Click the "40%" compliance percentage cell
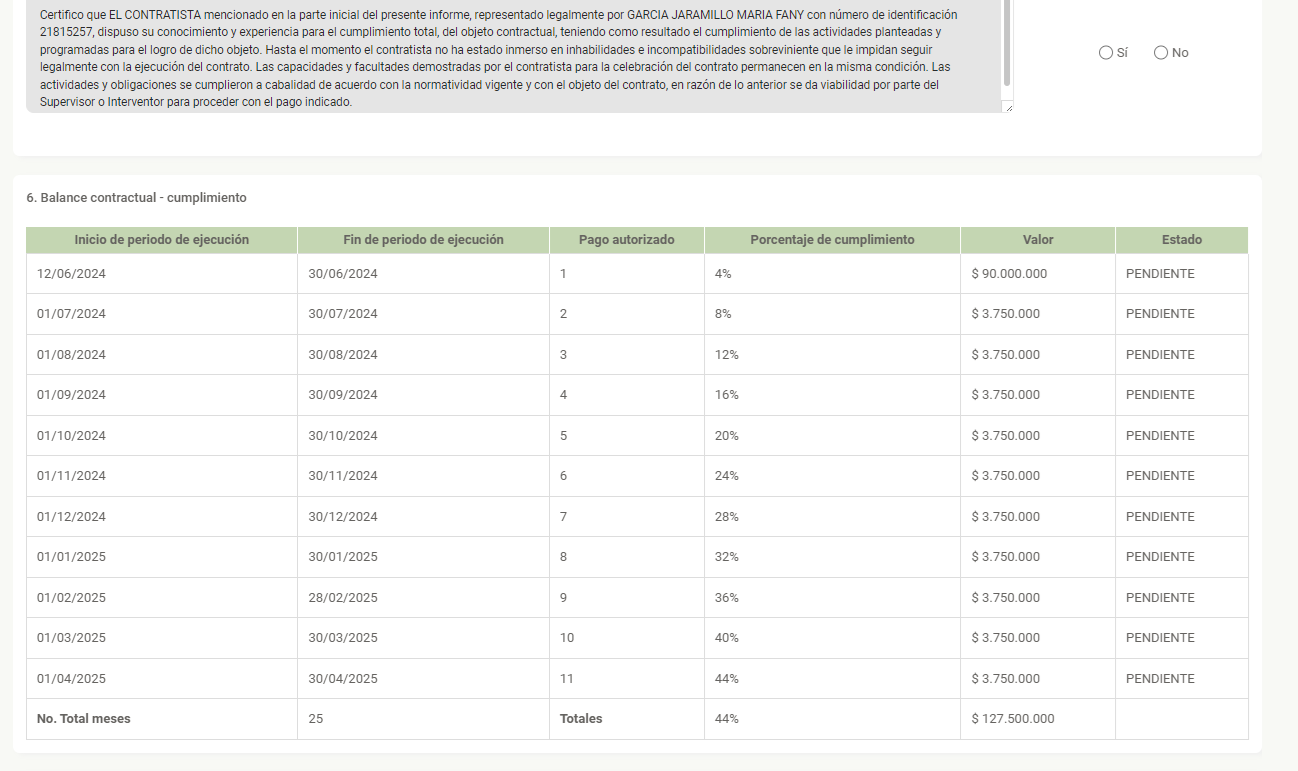The height and width of the screenshot is (771, 1298). tap(832, 638)
